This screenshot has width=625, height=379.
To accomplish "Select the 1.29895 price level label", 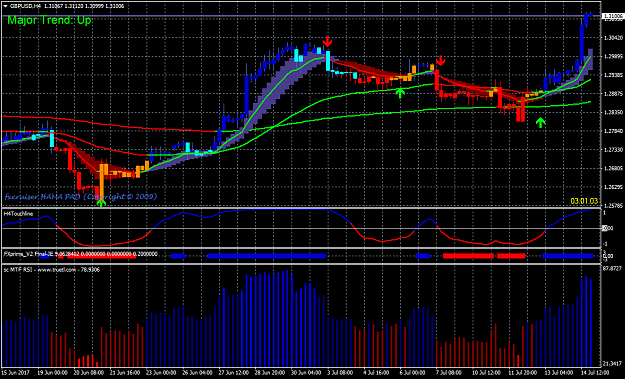I will (x=613, y=57).
